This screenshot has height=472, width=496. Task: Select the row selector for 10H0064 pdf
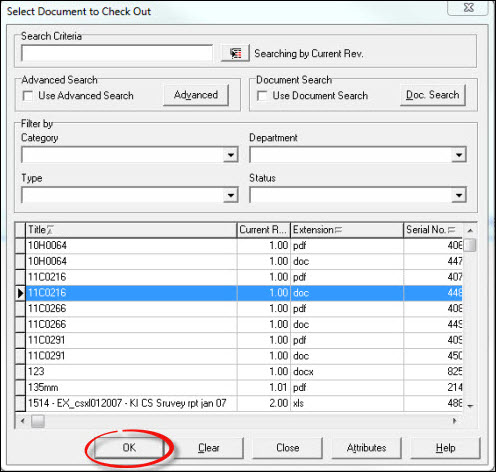pos(20,246)
